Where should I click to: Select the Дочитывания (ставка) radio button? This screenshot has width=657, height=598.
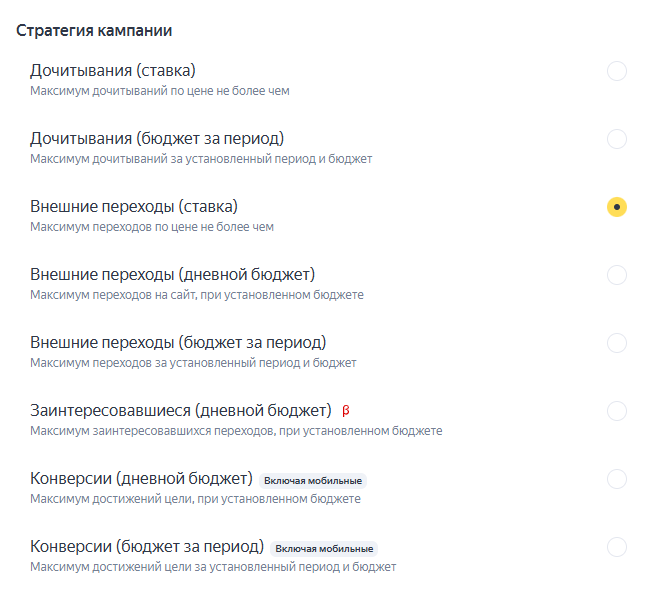617,71
